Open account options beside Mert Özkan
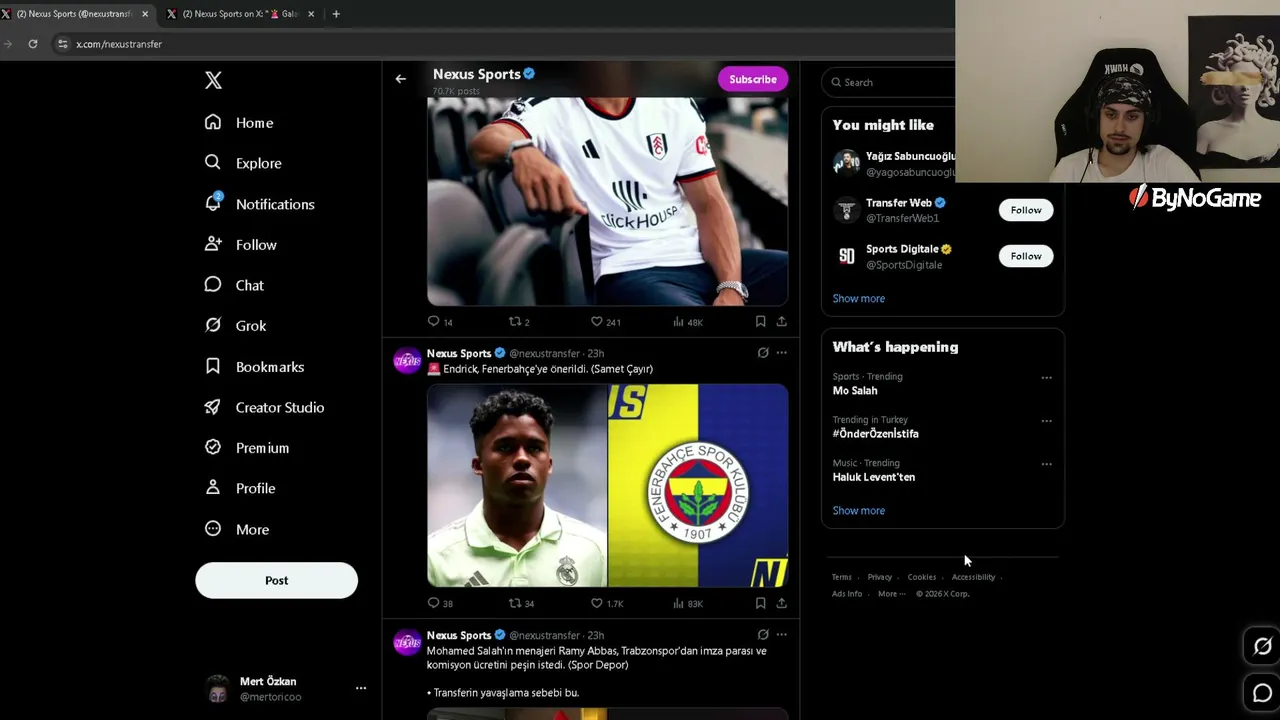The width and height of the screenshot is (1280, 720). (x=361, y=688)
